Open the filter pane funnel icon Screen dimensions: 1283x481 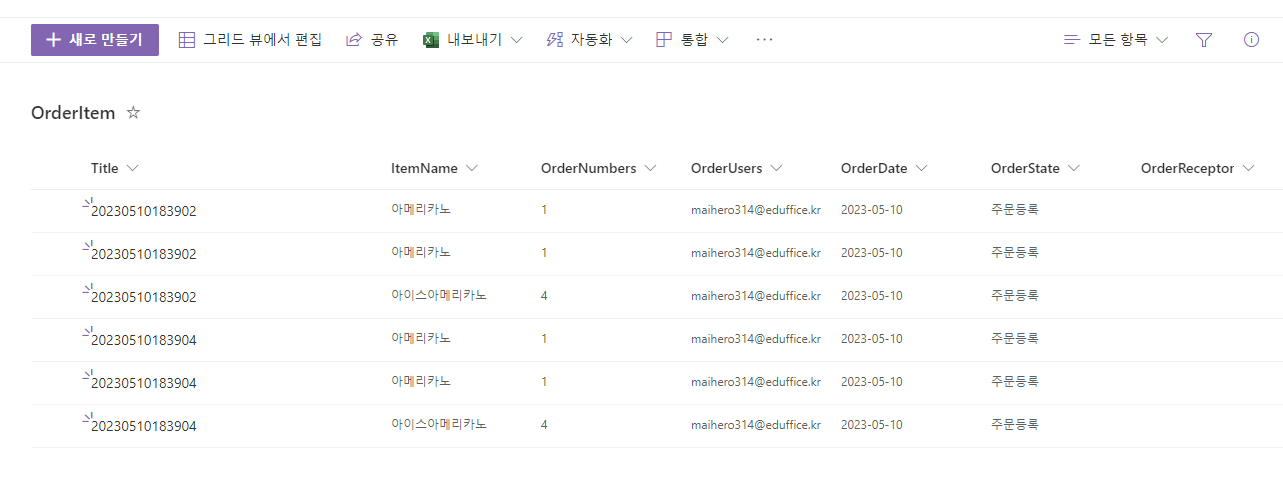pos(1204,40)
